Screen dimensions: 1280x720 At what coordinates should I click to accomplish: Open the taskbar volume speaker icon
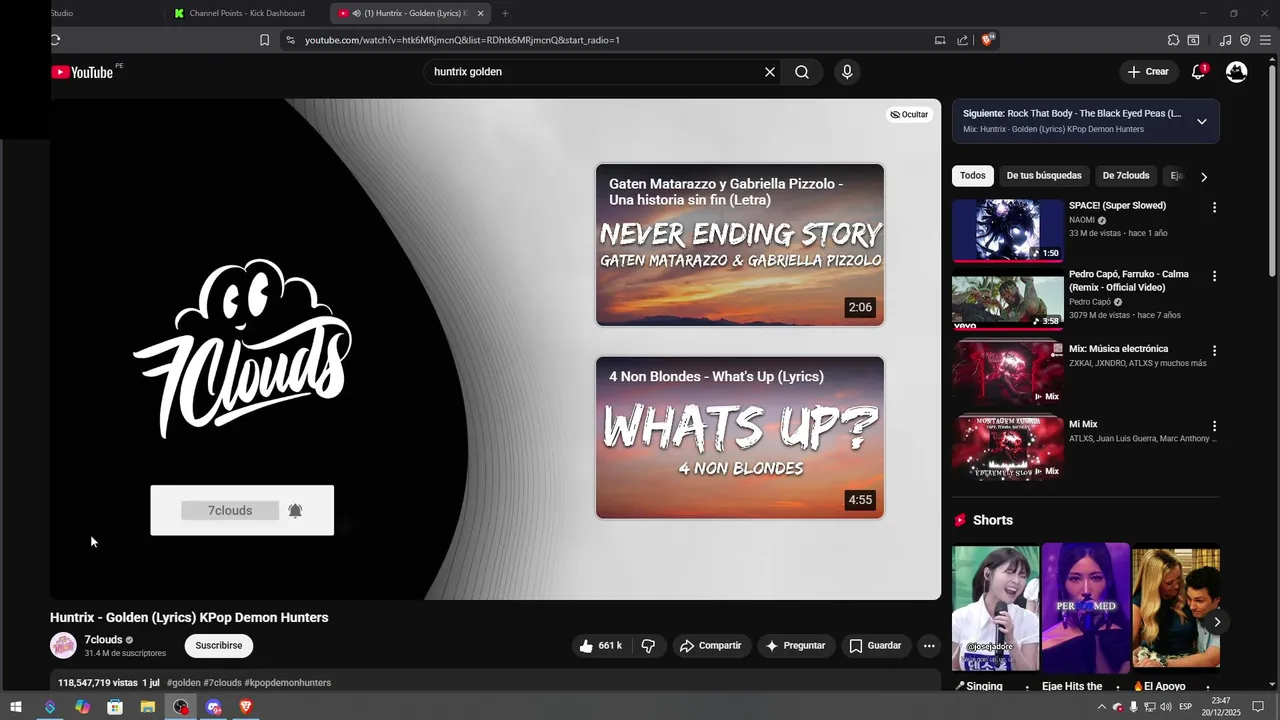[1166, 707]
